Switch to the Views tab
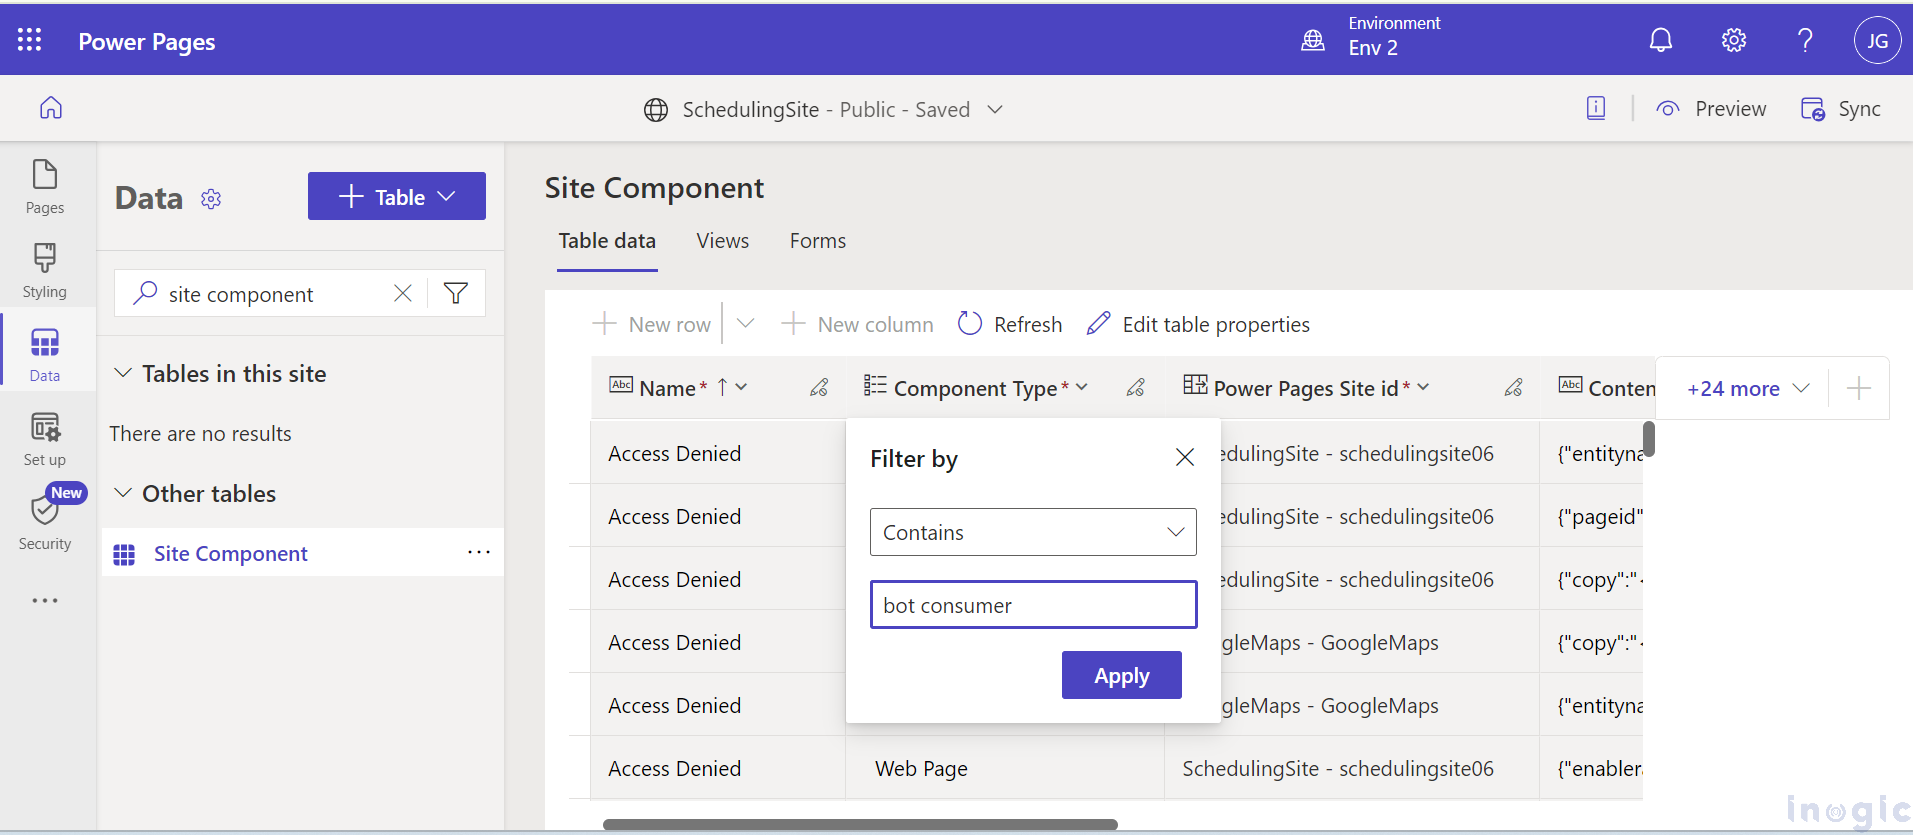 723,241
